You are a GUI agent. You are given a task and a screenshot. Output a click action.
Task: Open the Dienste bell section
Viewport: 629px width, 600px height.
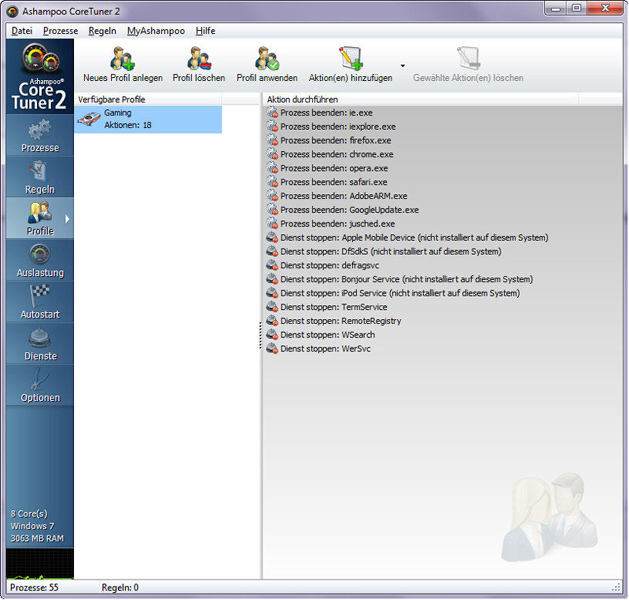[x=40, y=343]
